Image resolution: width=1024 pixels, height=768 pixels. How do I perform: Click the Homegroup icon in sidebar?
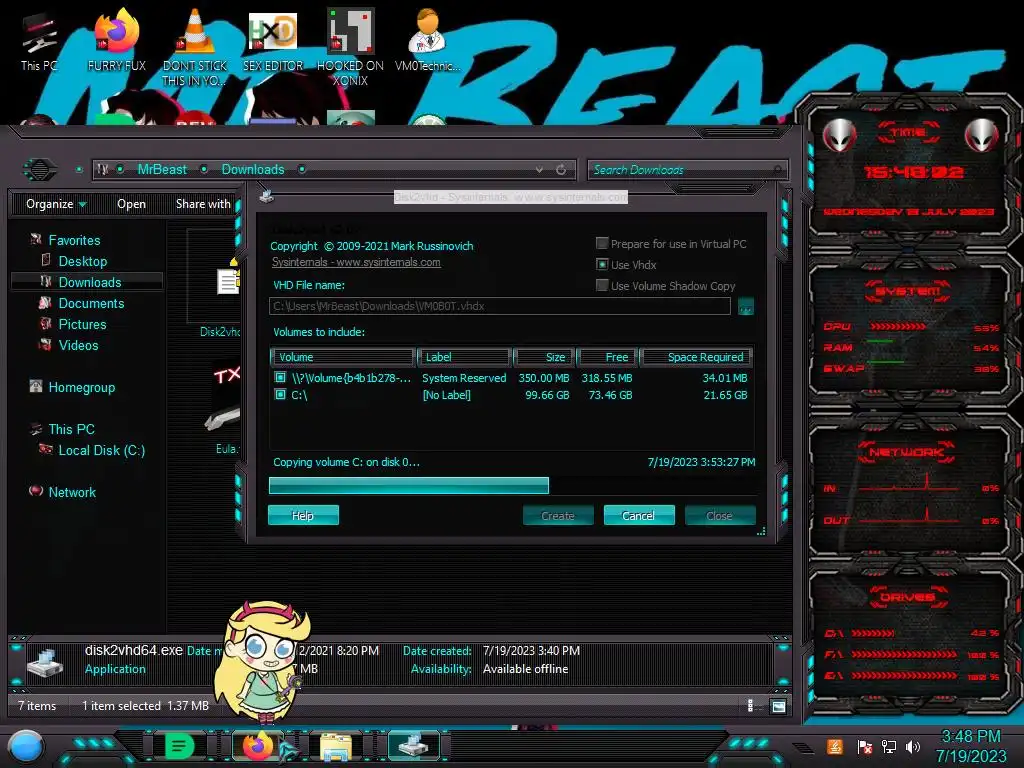pyautogui.click(x=36, y=387)
